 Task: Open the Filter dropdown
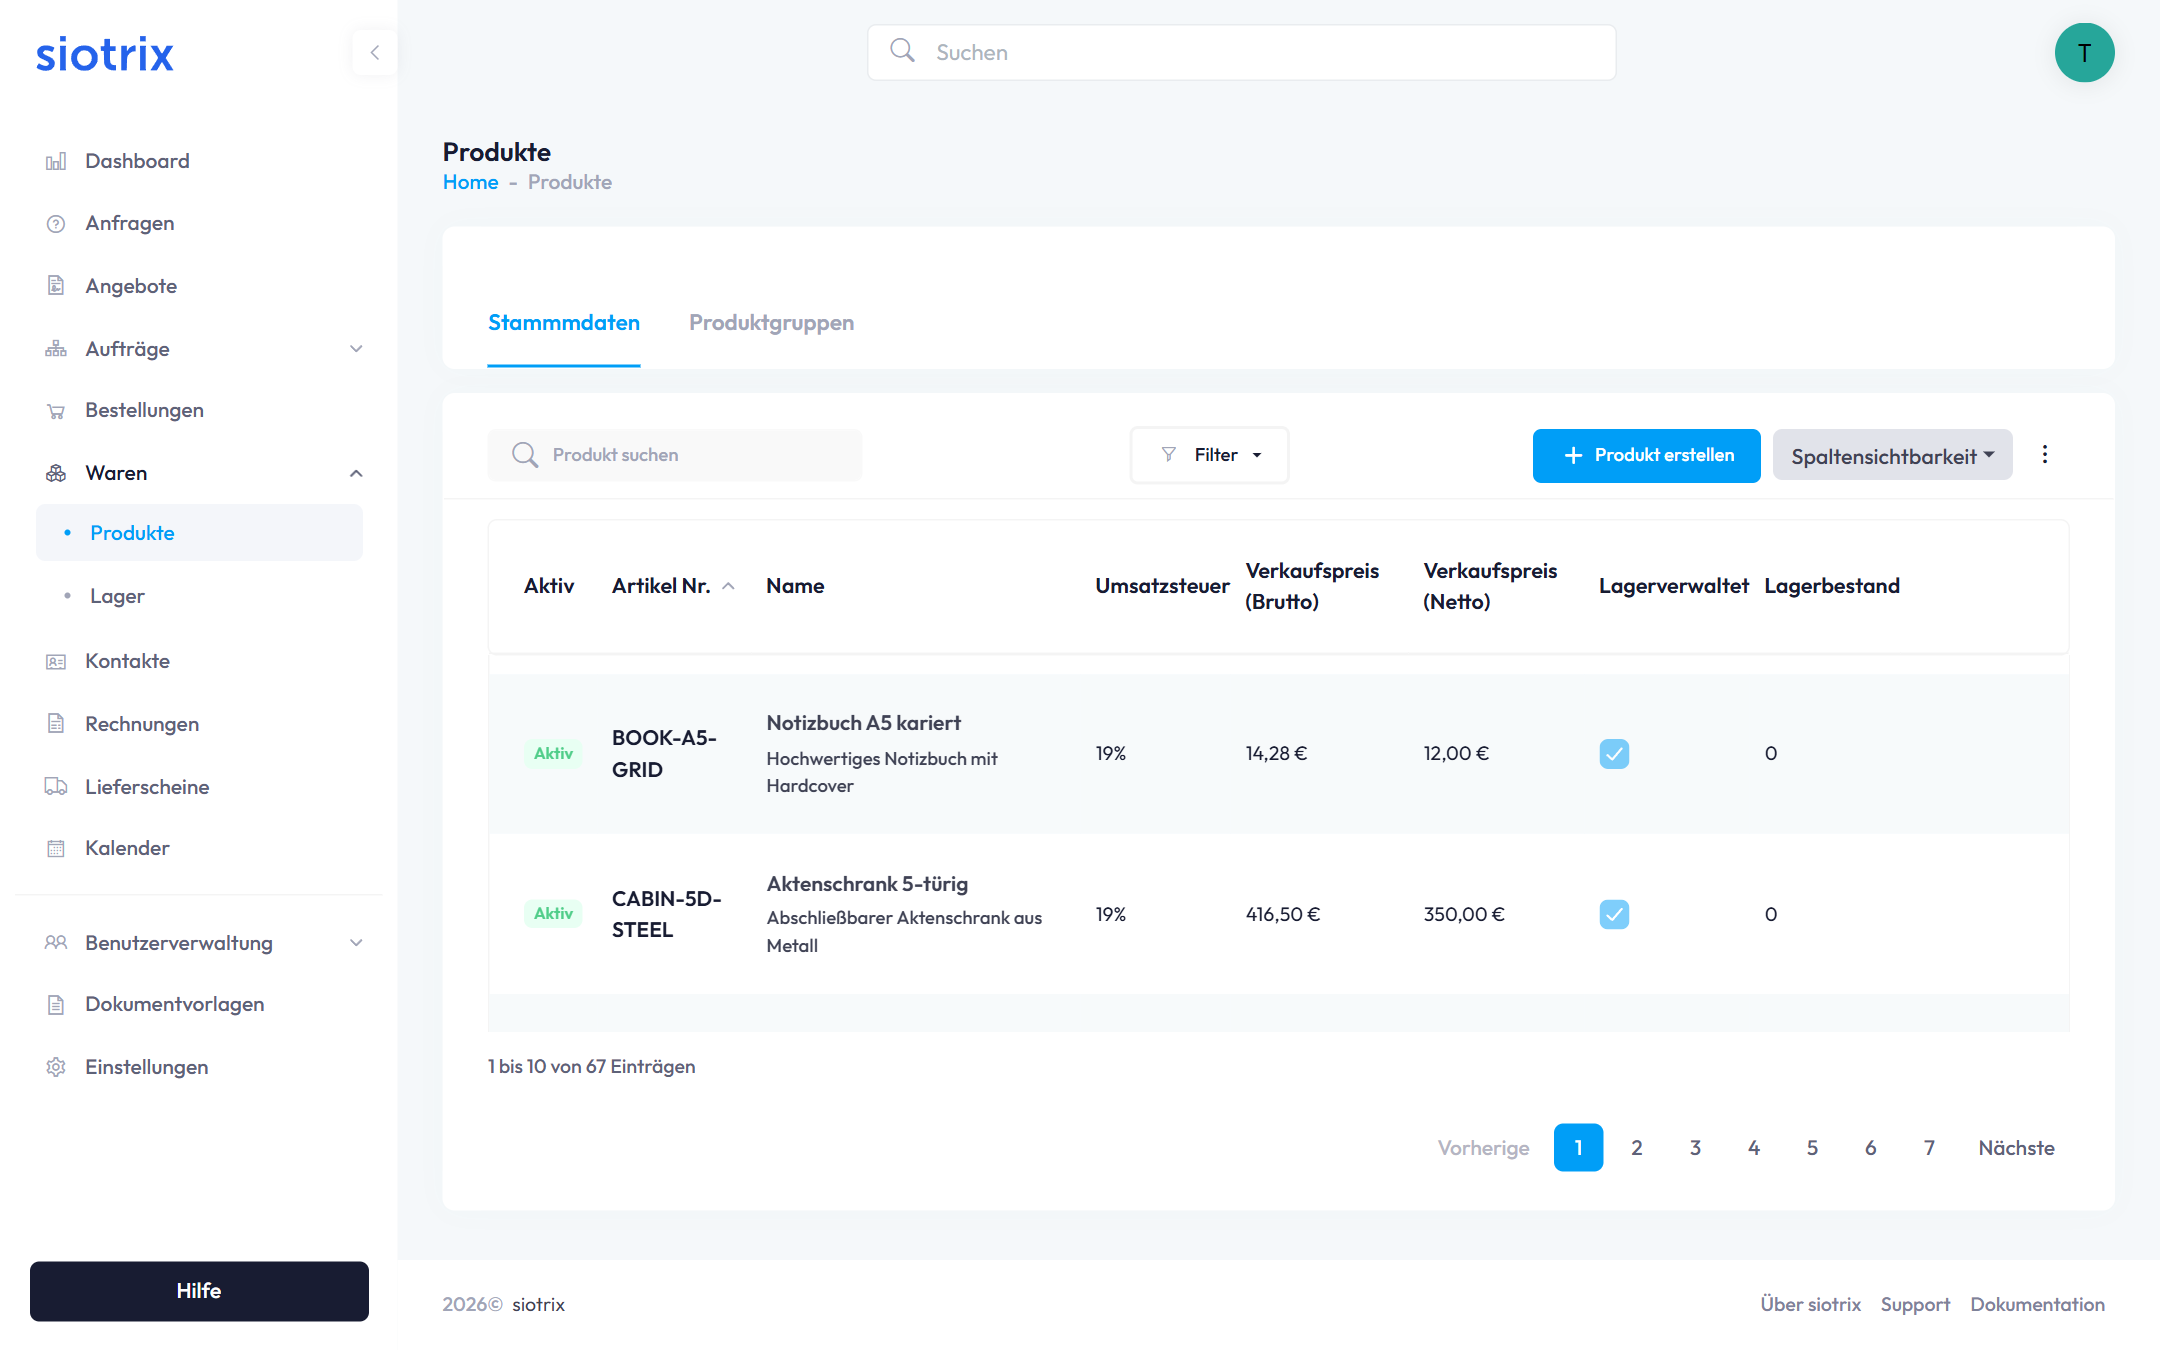tap(1210, 455)
